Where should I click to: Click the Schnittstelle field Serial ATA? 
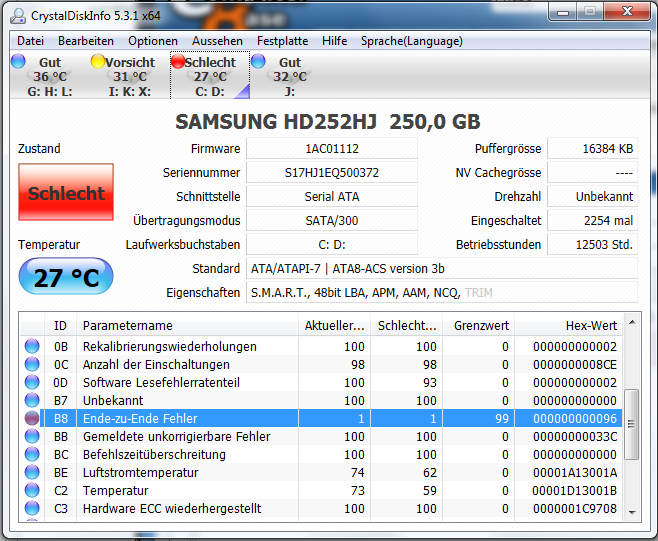point(332,196)
